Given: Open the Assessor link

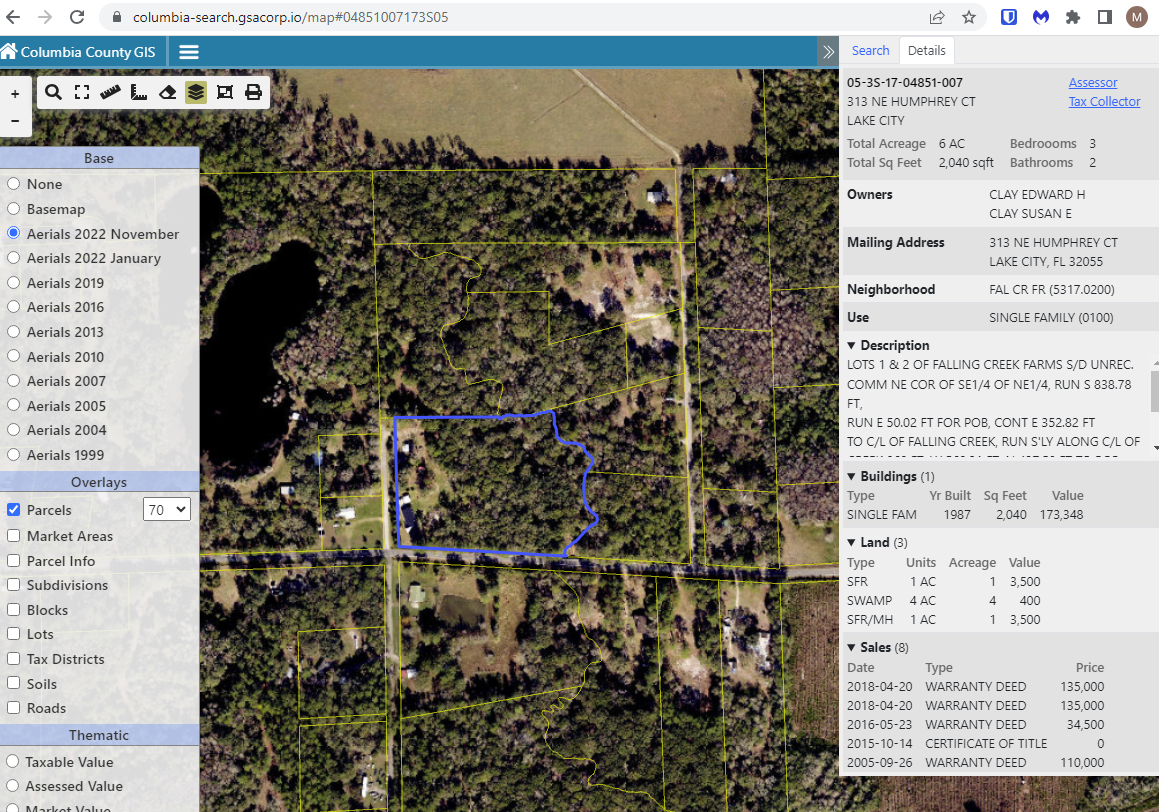Looking at the screenshot, I should click(1092, 83).
